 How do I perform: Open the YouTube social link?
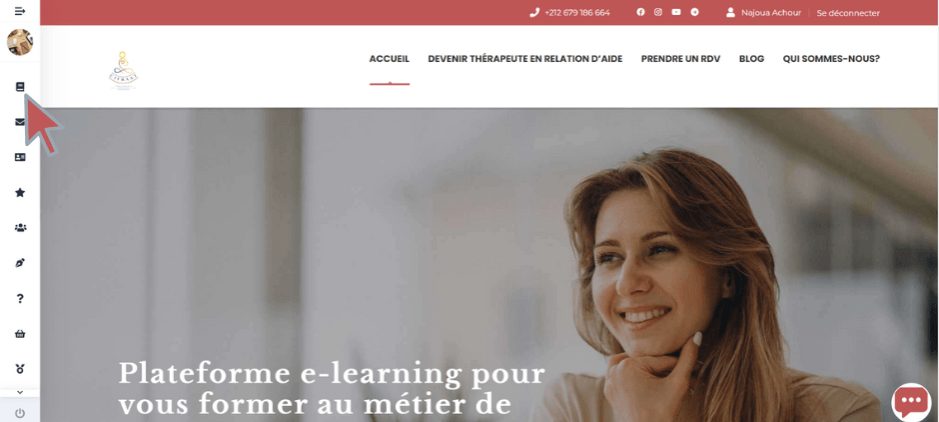676,12
